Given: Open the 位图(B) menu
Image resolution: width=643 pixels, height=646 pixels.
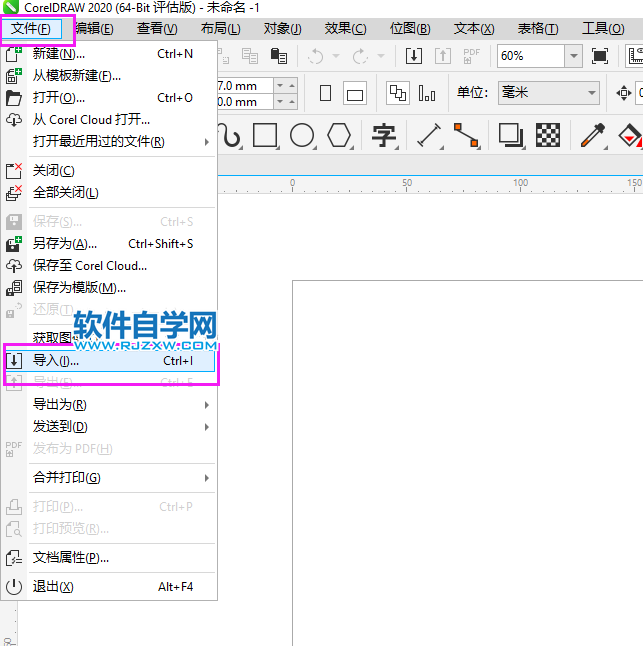Looking at the screenshot, I should coord(410,29).
